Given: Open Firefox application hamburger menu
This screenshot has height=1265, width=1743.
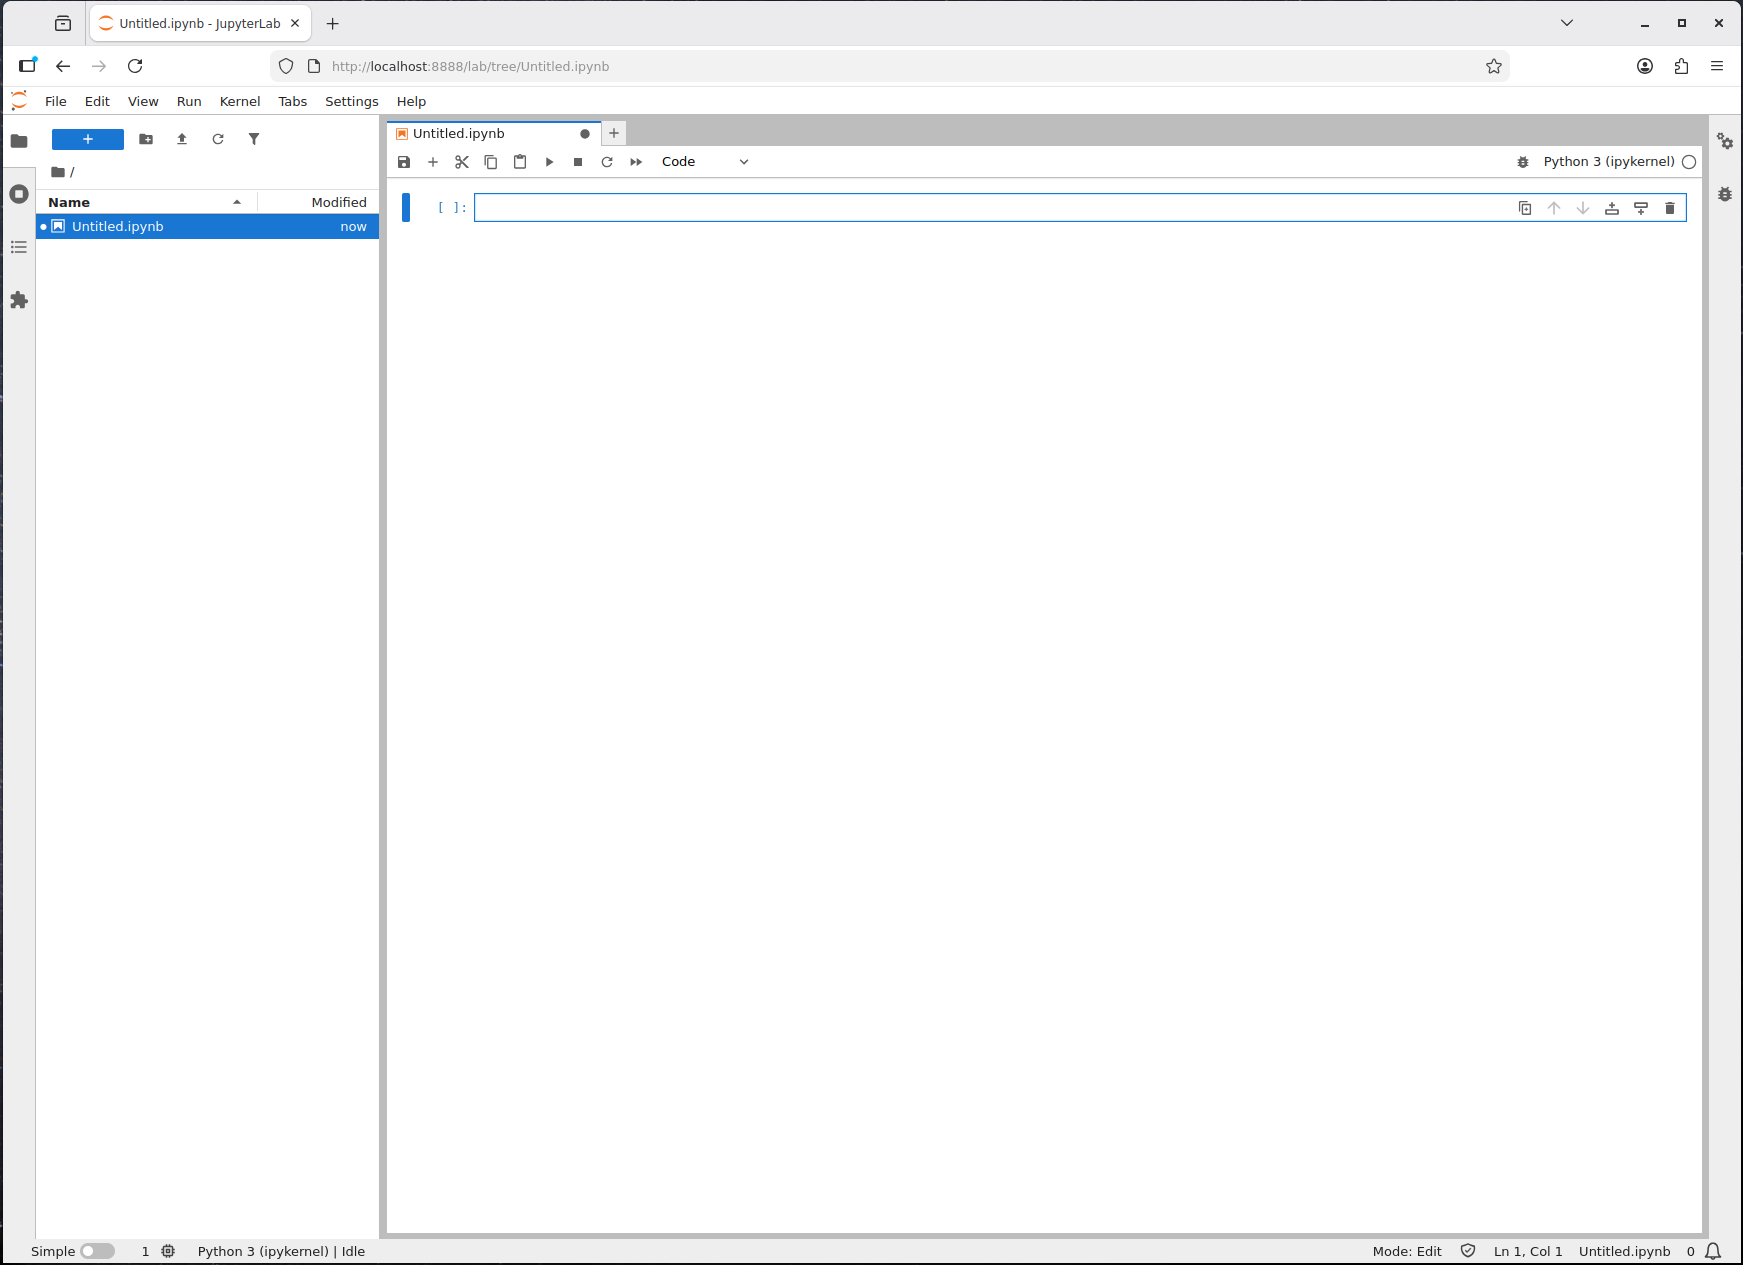Looking at the screenshot, I should pyautogui.click(x=1717, y=66).
